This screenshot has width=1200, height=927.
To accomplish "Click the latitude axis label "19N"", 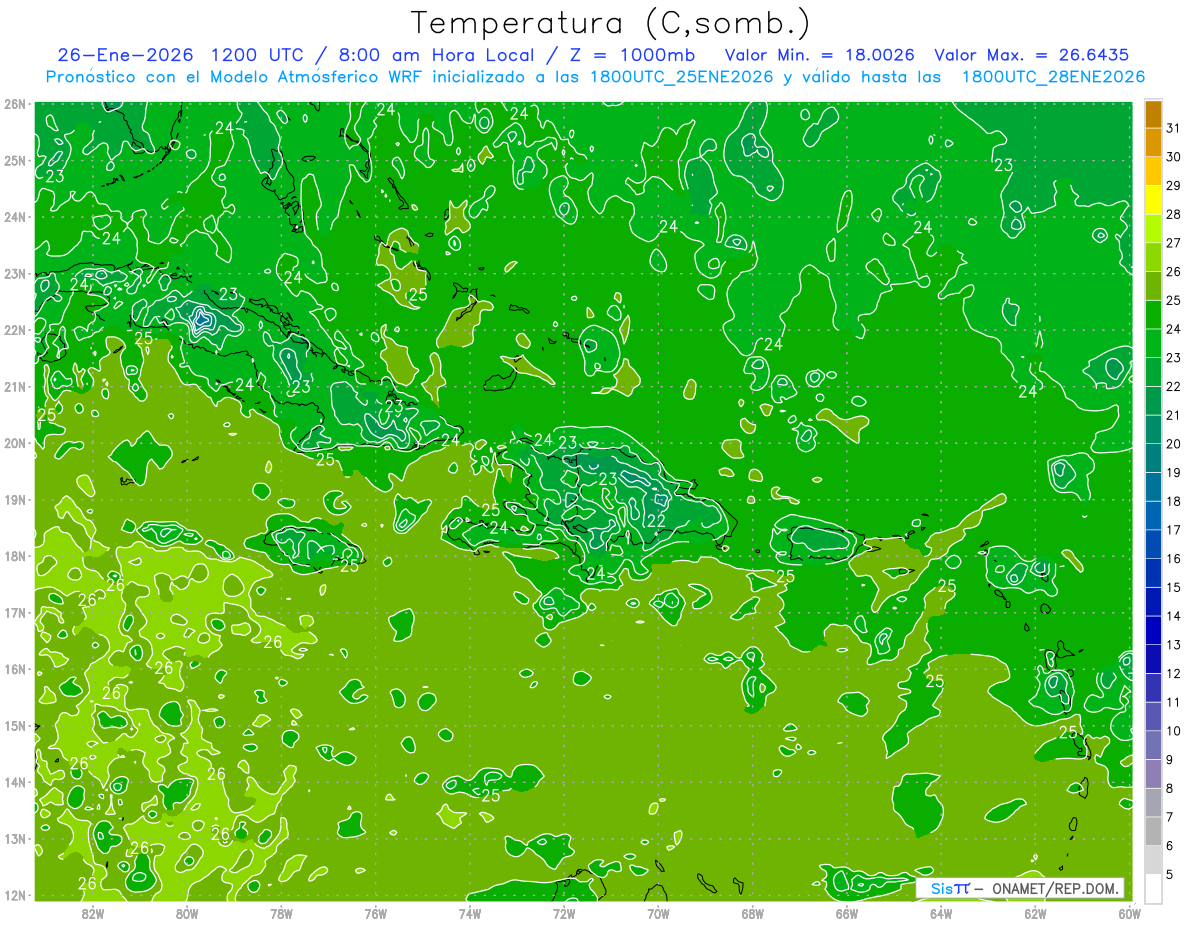I will pos(15,499).
